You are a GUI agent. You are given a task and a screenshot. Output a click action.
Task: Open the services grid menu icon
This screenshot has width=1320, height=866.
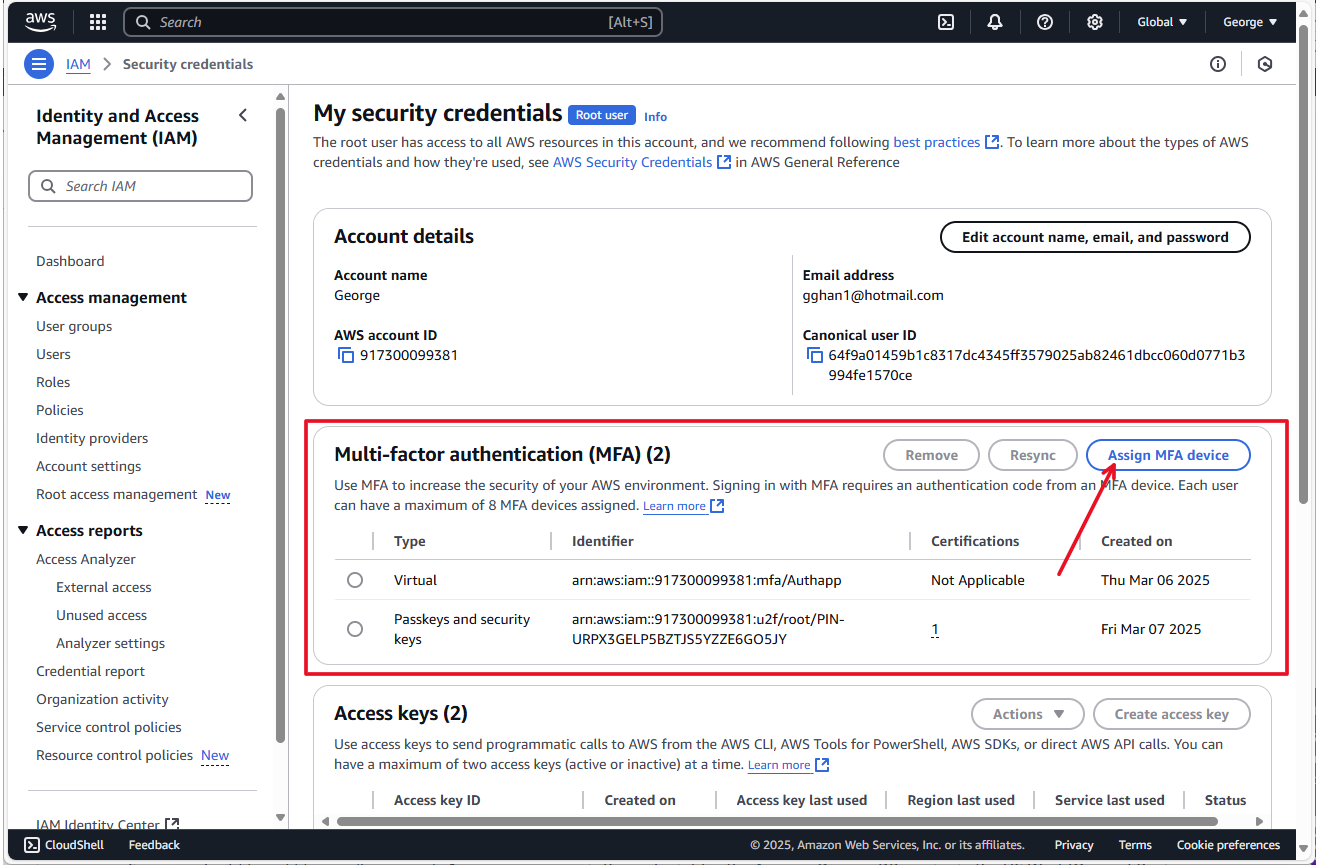coord(97,22)
